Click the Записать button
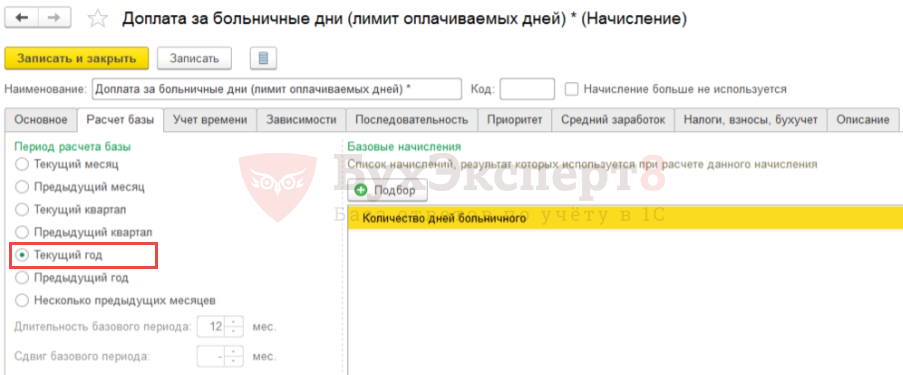The image size is (903, 375). pyautogui.click(x=194, y=58)
